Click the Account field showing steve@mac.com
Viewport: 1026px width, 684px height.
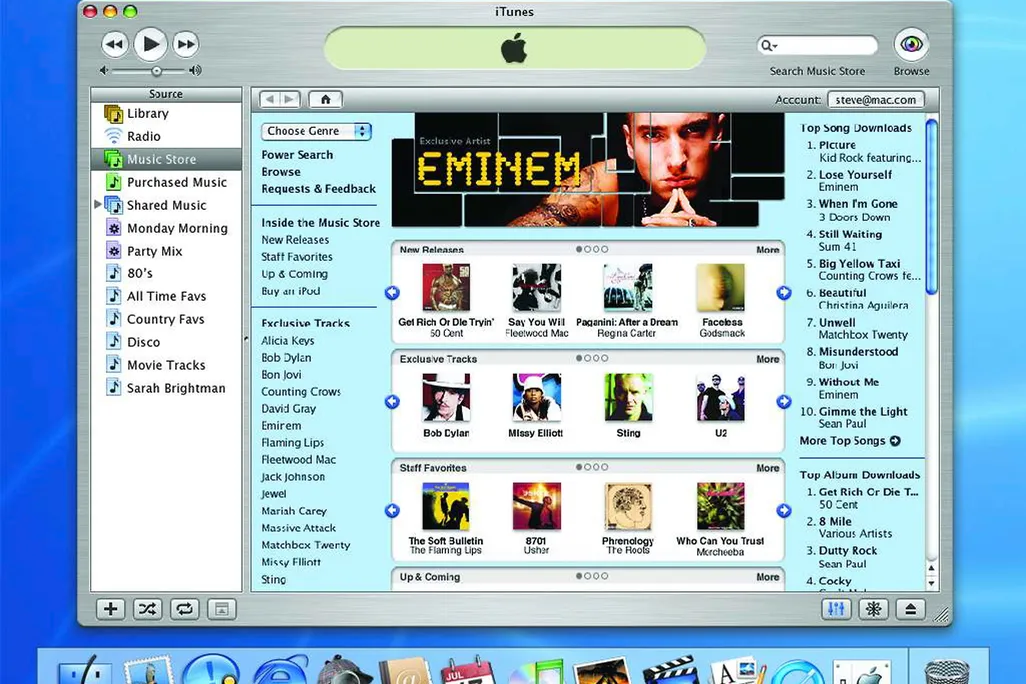[x=875, y=99]
